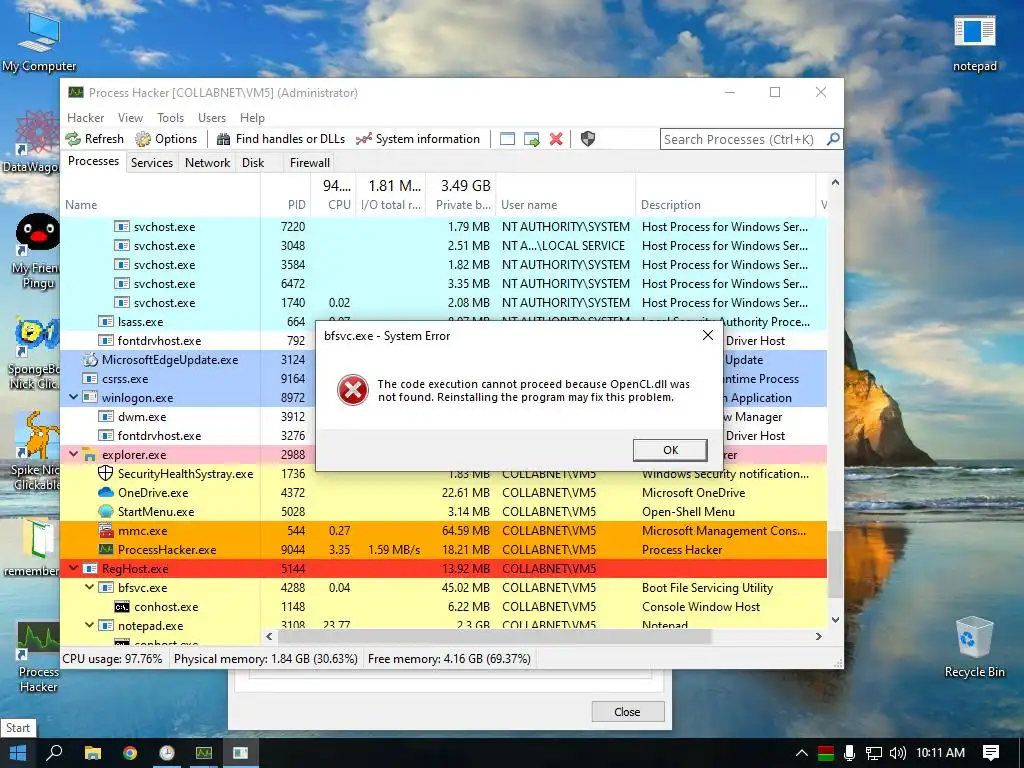Screen dimensions: 1024x768
Task: Collapse the bfsvc.exe tree node
Action: click(89, 587)
